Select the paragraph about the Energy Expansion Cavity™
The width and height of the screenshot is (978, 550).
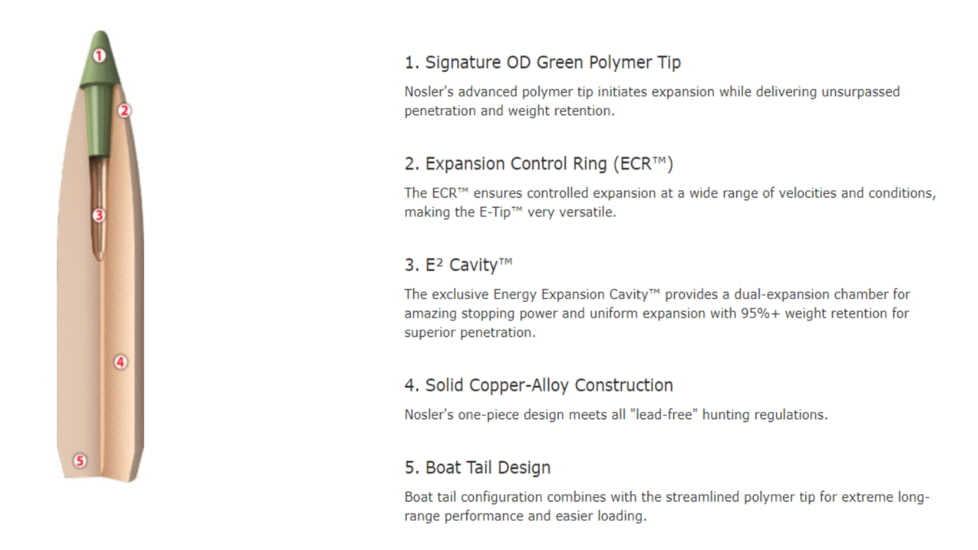pos(657,313)
